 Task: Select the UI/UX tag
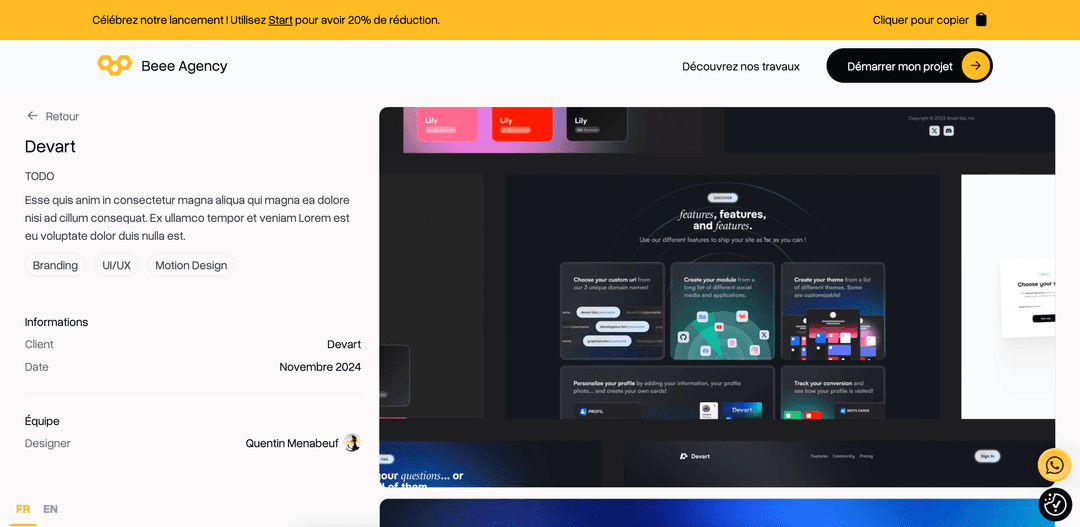click(x=116, y=265)
